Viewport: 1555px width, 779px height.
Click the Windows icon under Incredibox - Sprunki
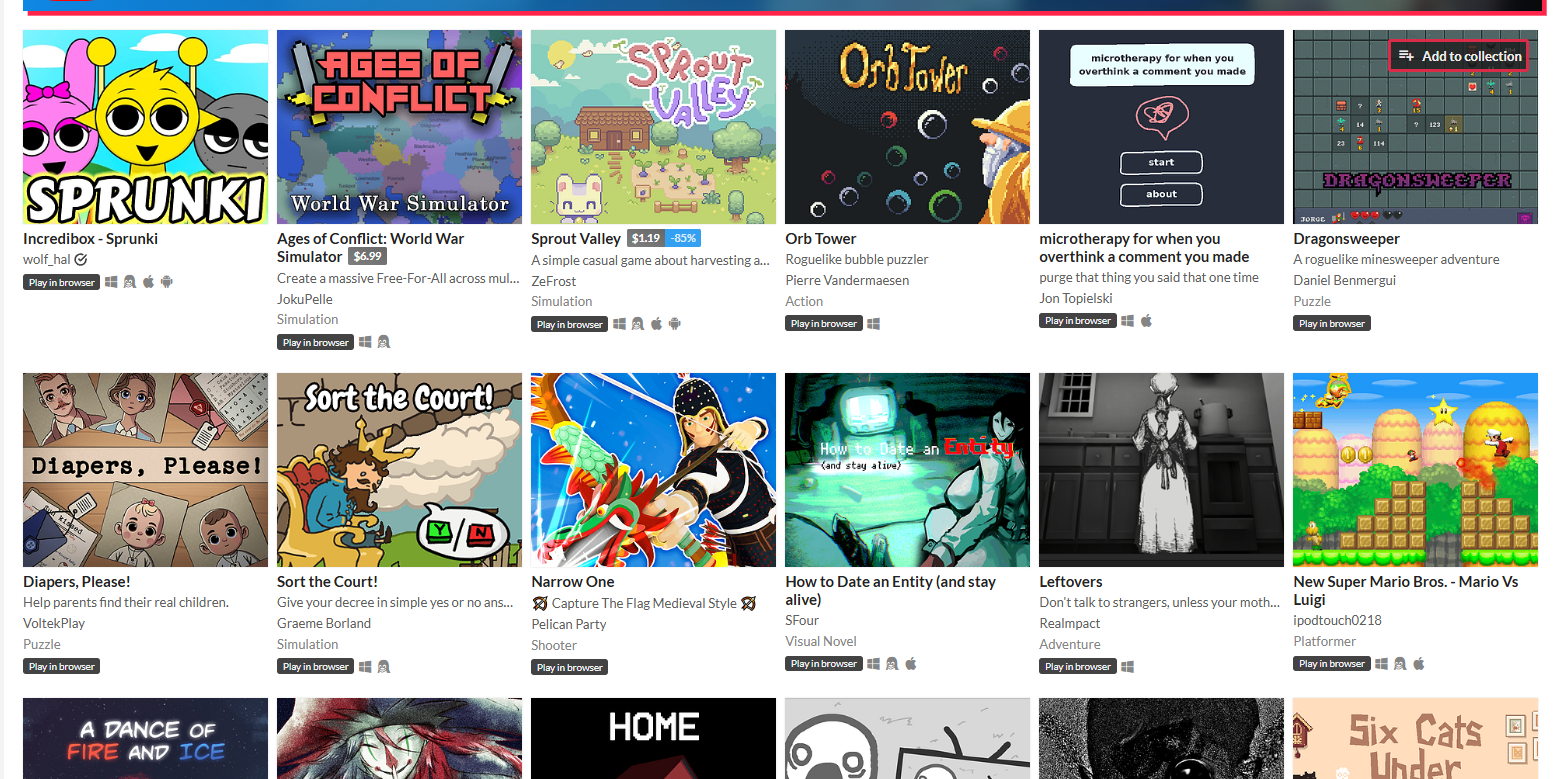111,282
